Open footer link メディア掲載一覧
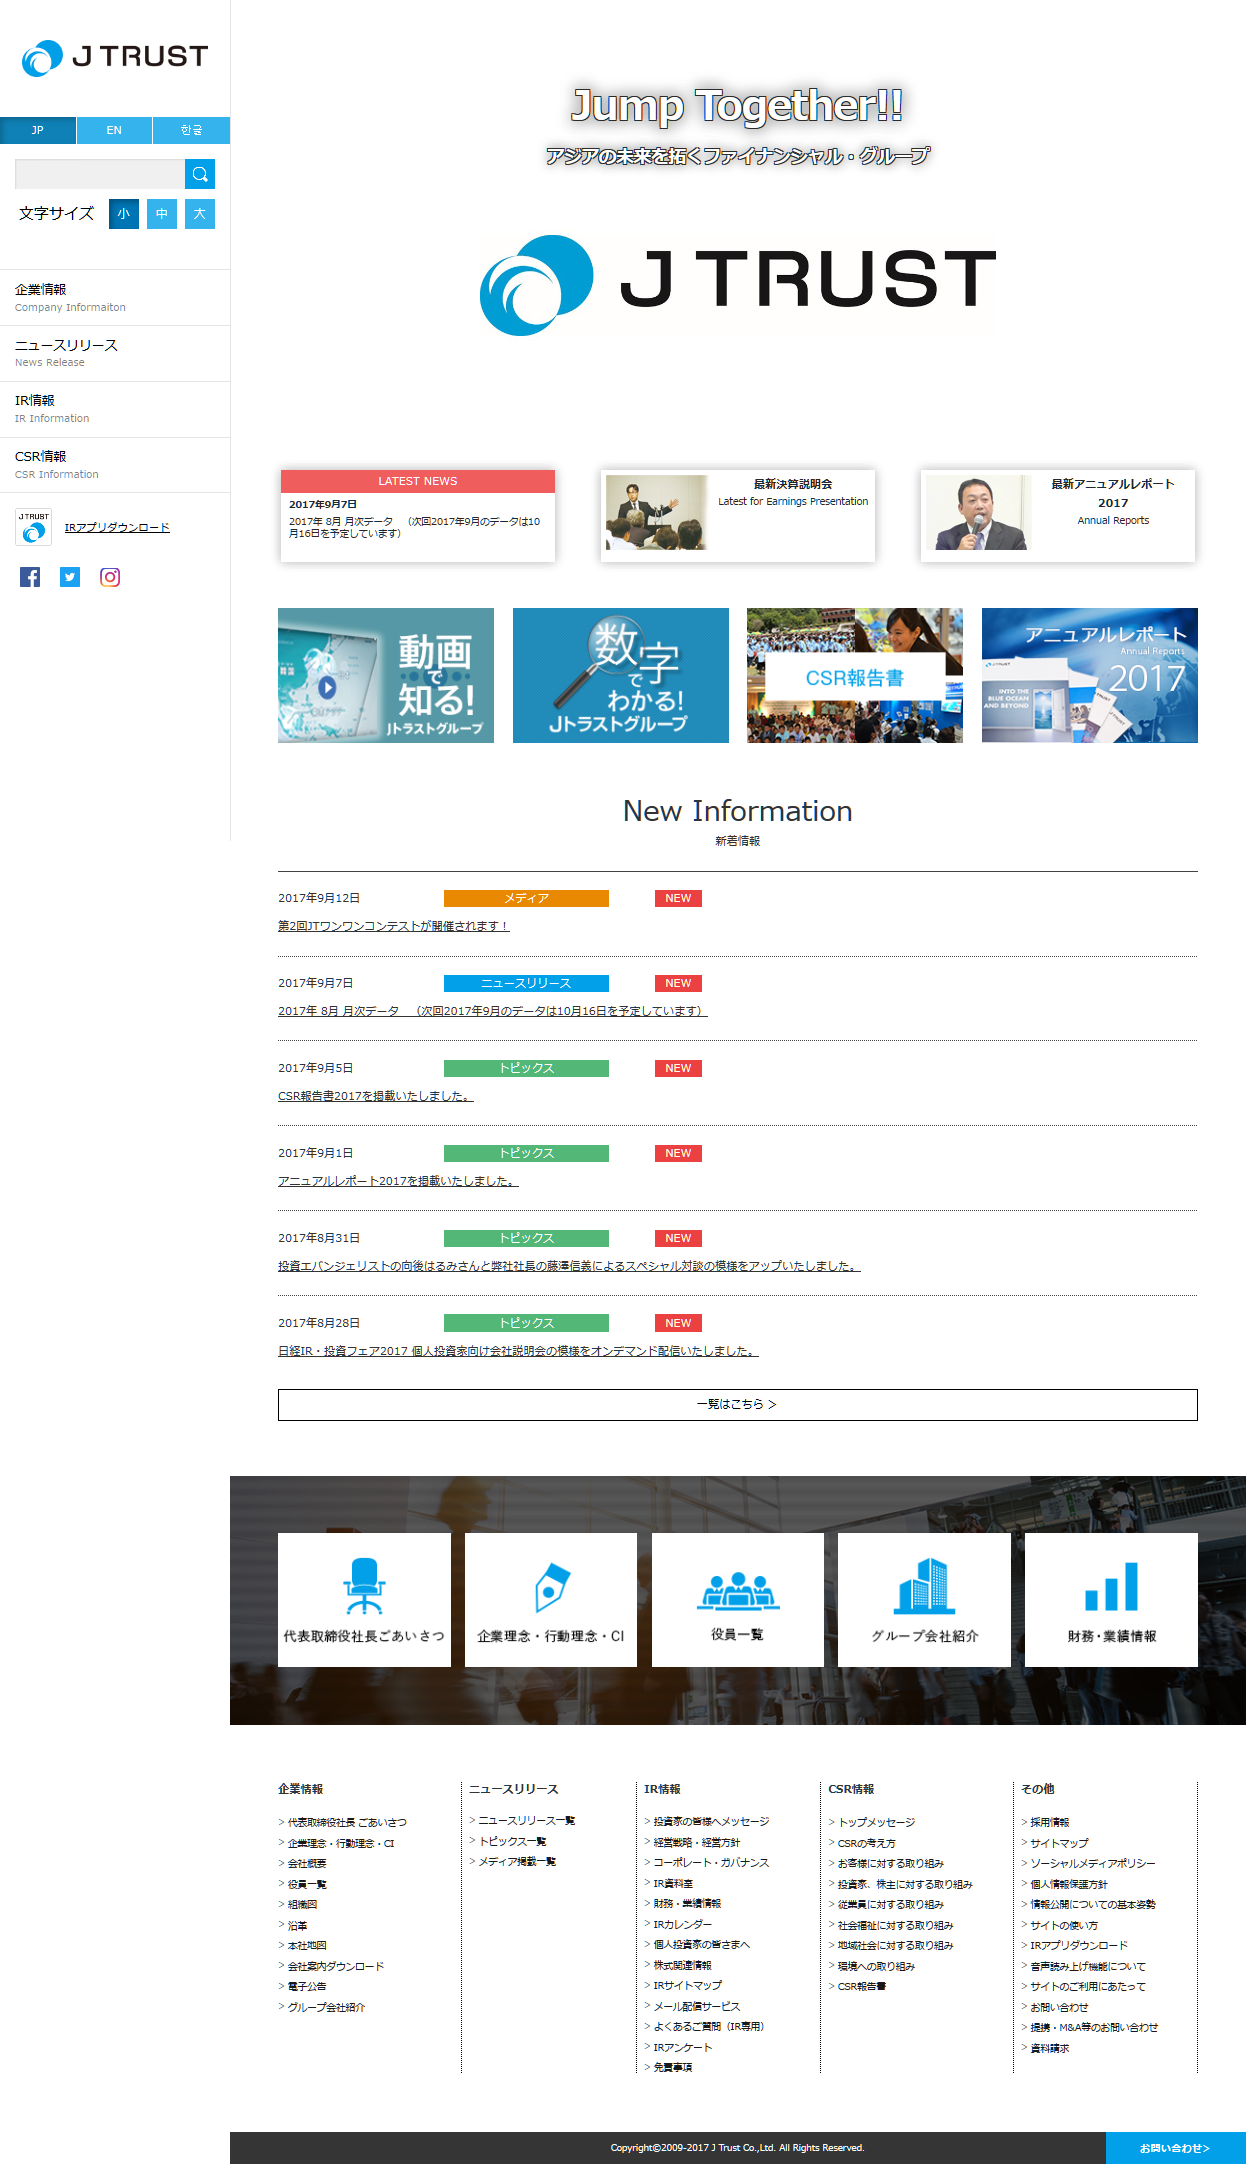This screenshot has height=2164, width=1246. point(517,1861)
